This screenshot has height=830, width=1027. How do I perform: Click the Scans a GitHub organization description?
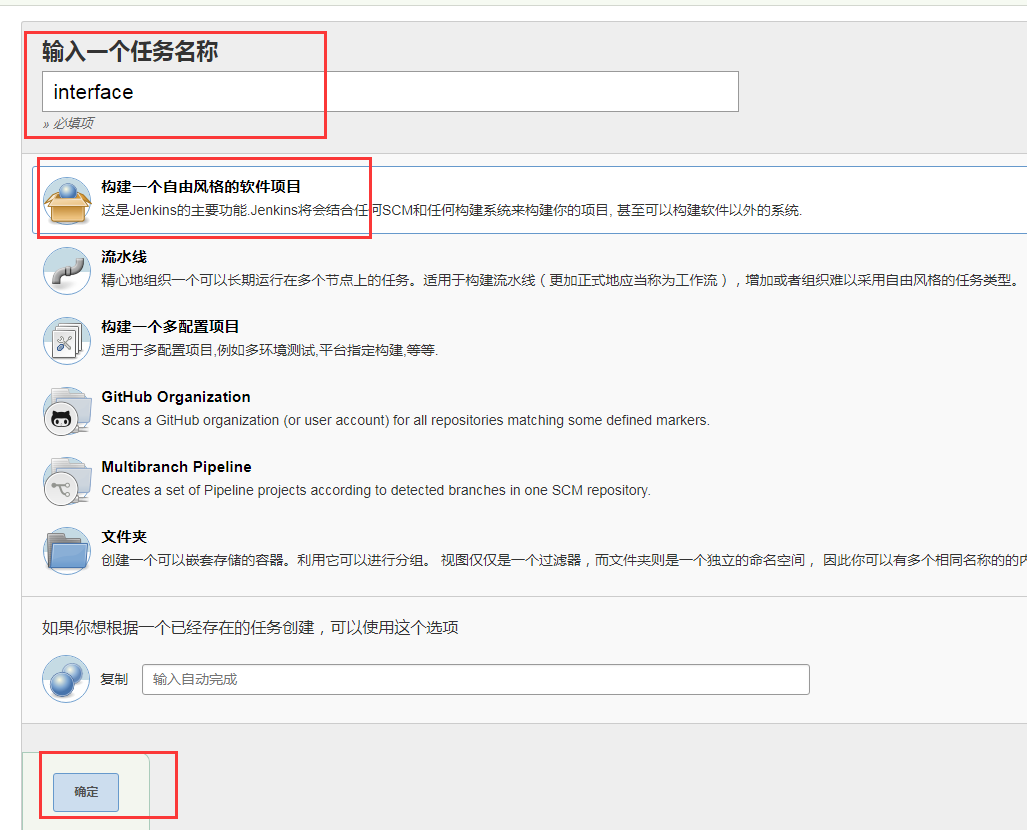(x=405, y=421)
